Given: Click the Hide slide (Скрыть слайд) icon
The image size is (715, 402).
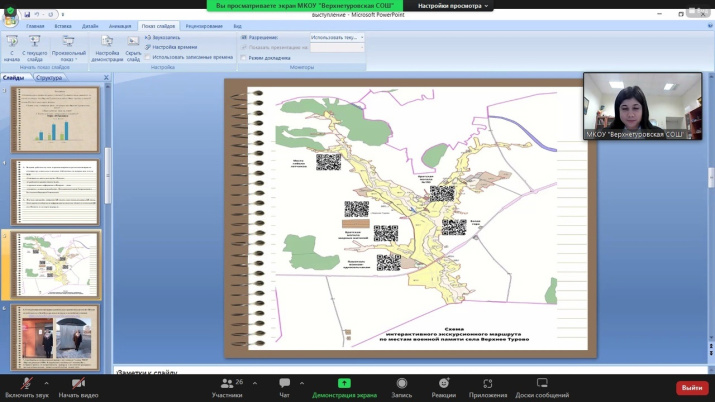Looking at the screenshot, I should pos(133,44).
